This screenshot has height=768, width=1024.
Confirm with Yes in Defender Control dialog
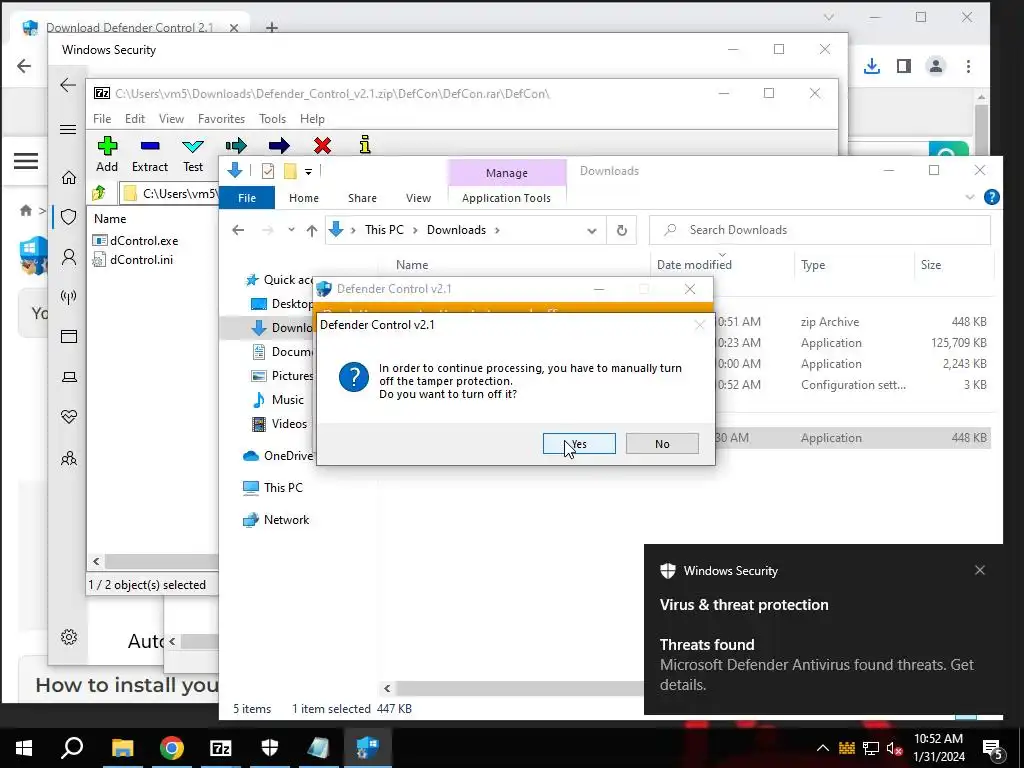579,443
